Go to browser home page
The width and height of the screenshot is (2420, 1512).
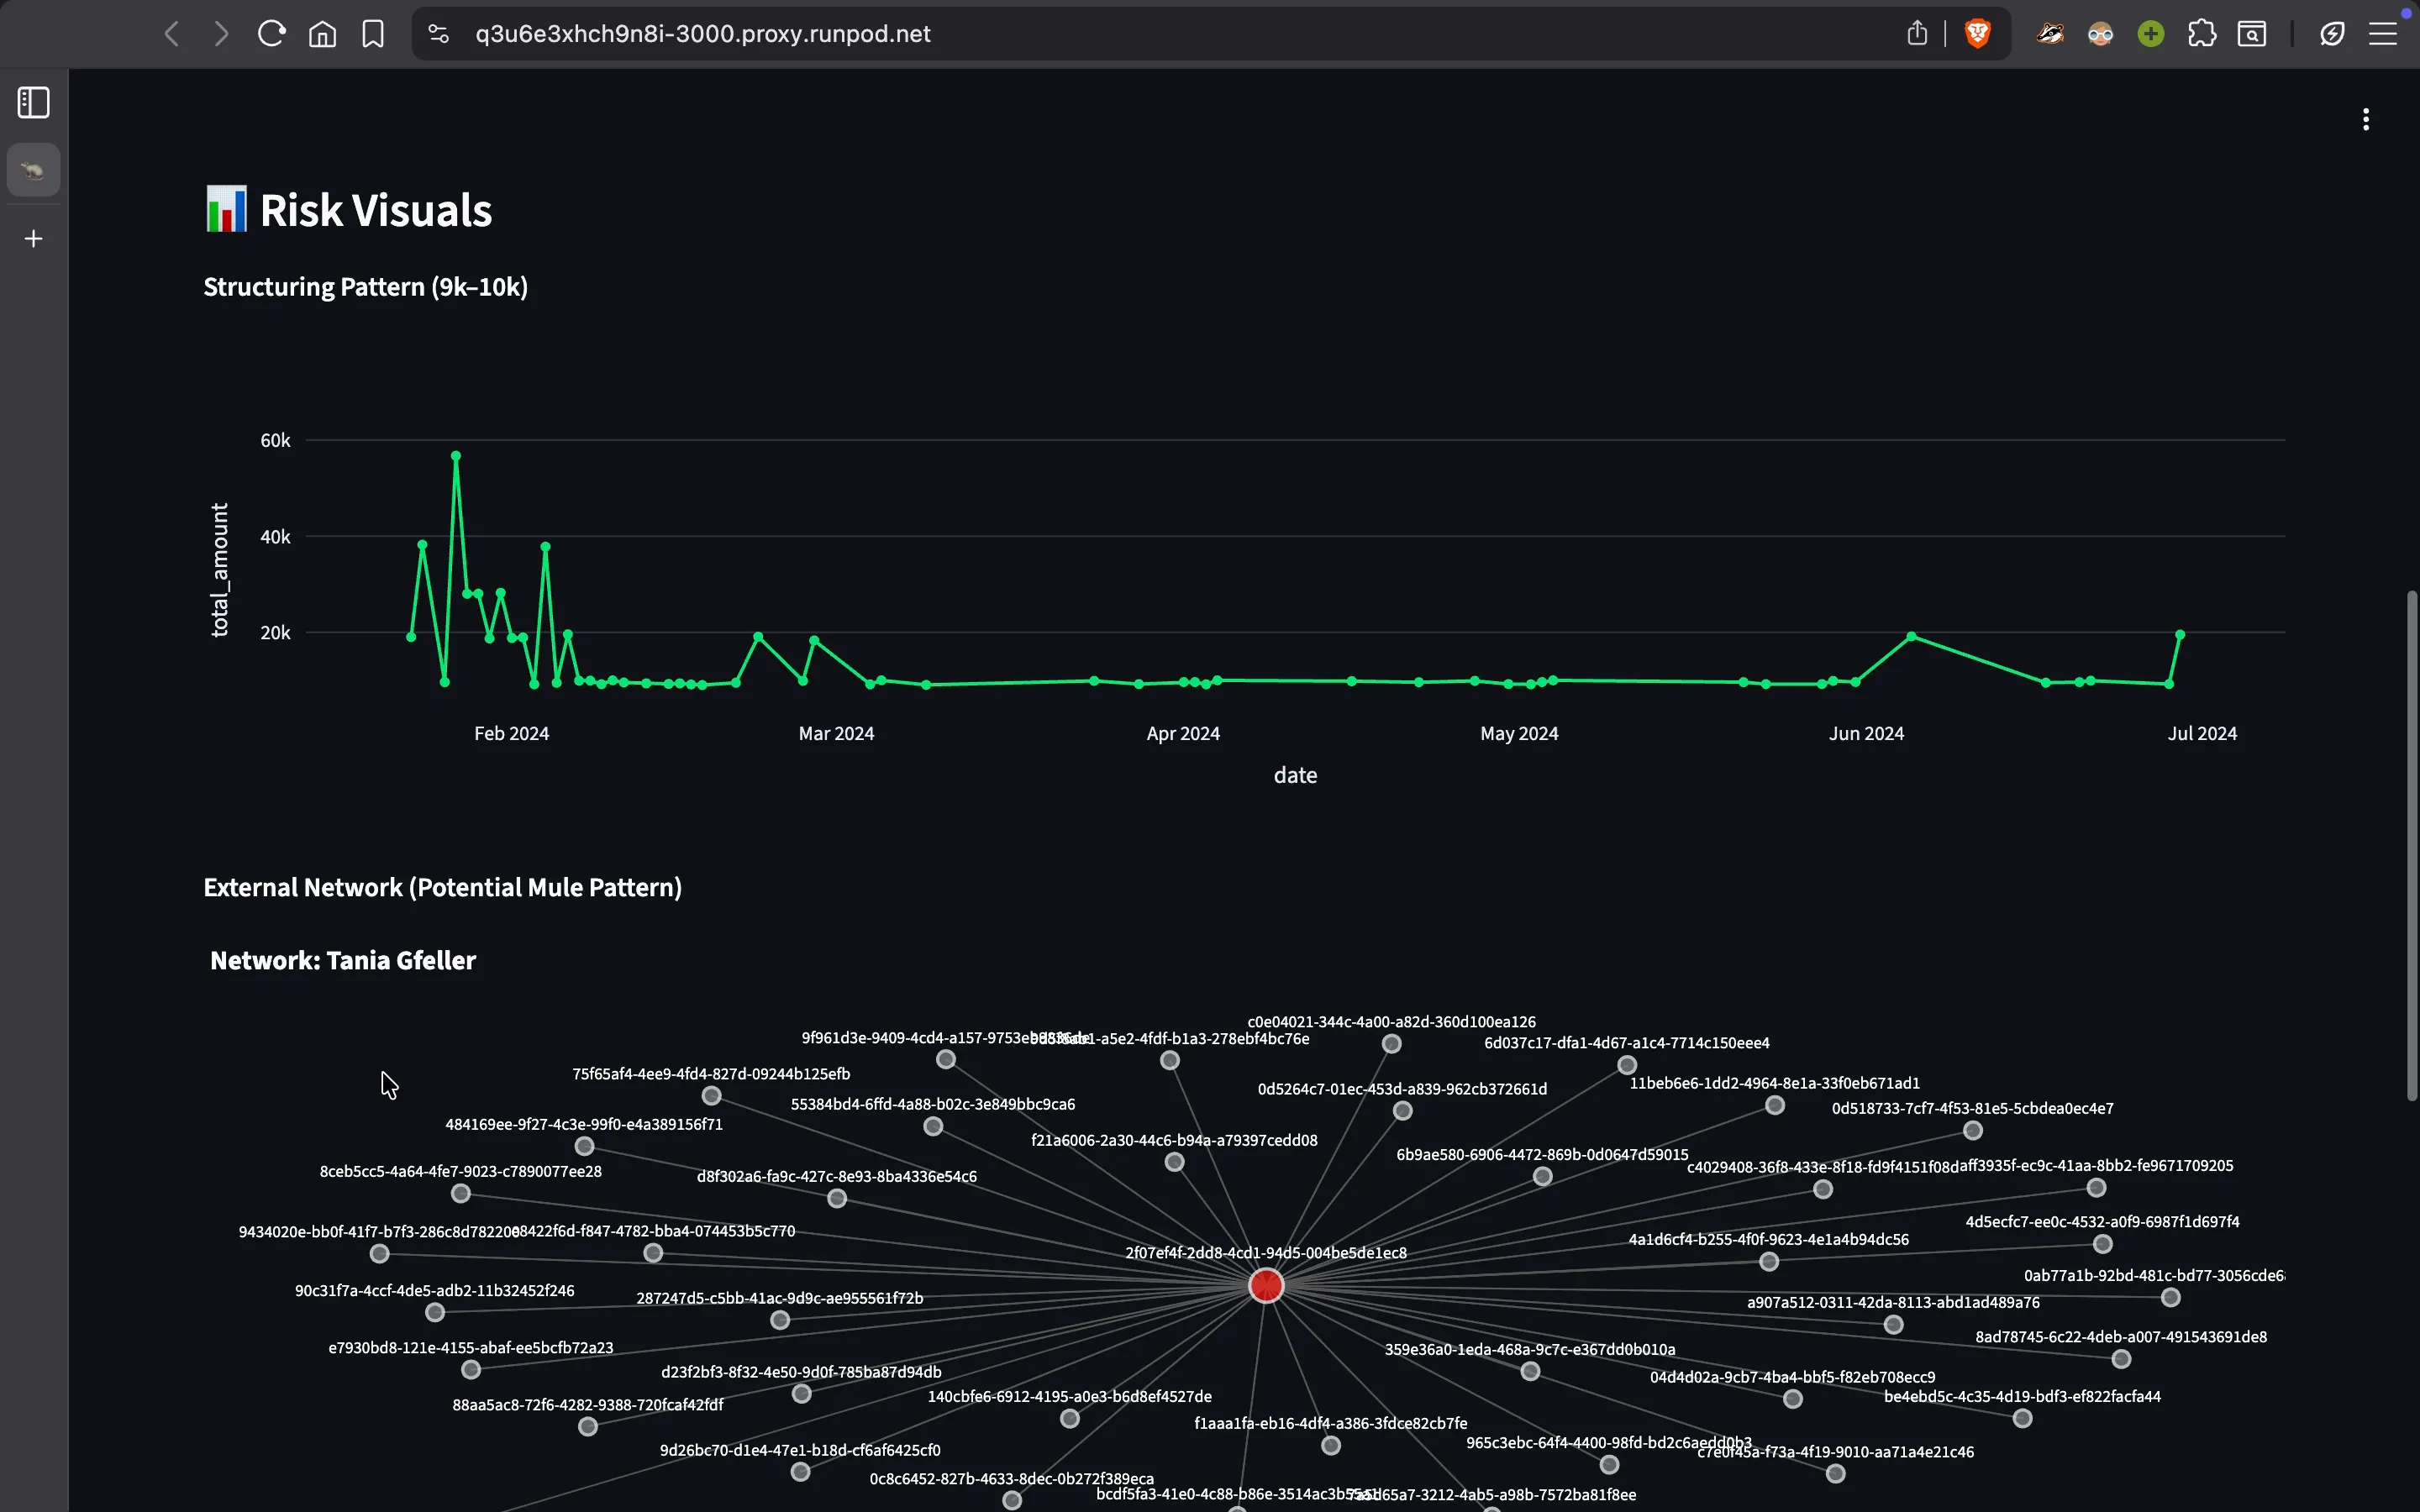[x=322, y=34]
